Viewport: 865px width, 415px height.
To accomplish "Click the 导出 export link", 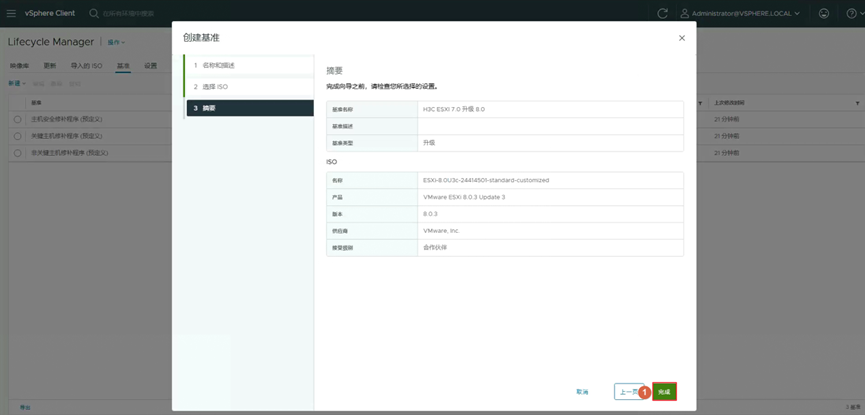I will point(25,407).
